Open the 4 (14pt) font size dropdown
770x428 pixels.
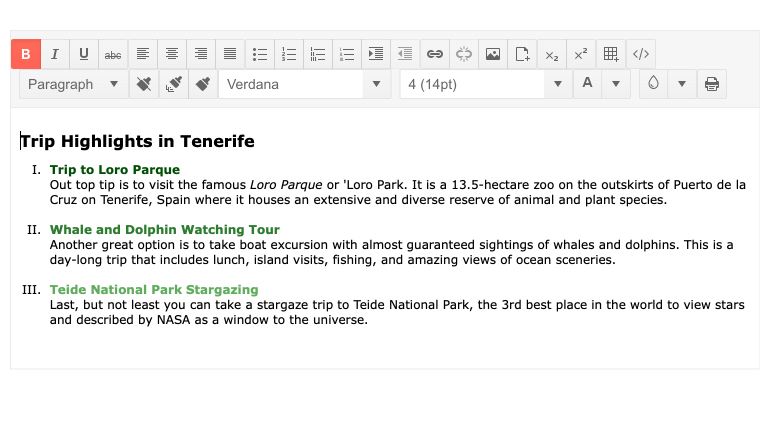pyautogui.click(x=486, y=84)
